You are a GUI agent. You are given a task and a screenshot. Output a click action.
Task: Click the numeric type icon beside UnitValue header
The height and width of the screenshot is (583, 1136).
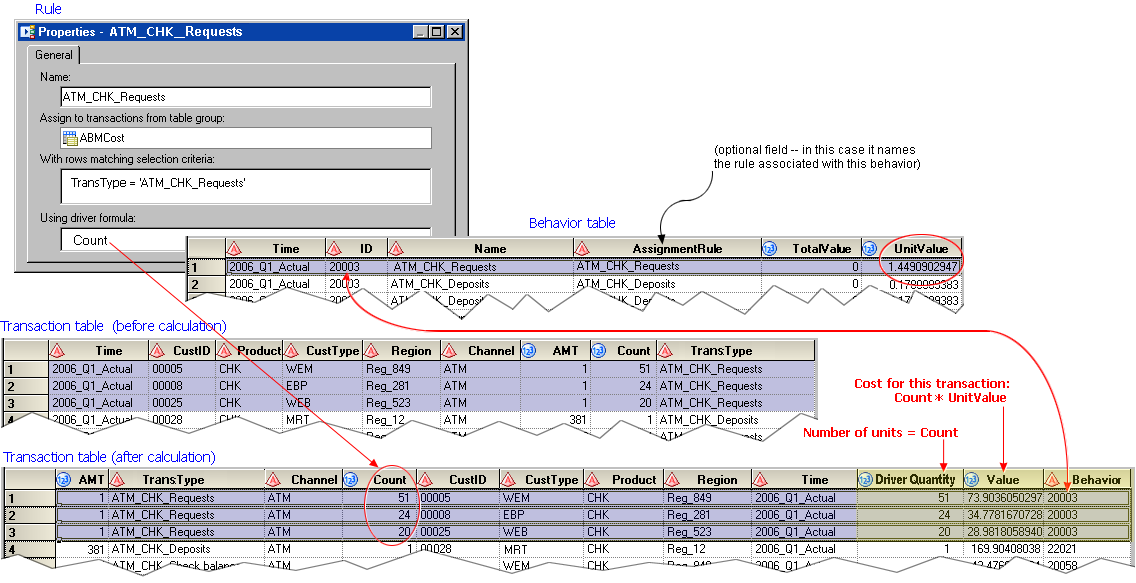(870, 248)
